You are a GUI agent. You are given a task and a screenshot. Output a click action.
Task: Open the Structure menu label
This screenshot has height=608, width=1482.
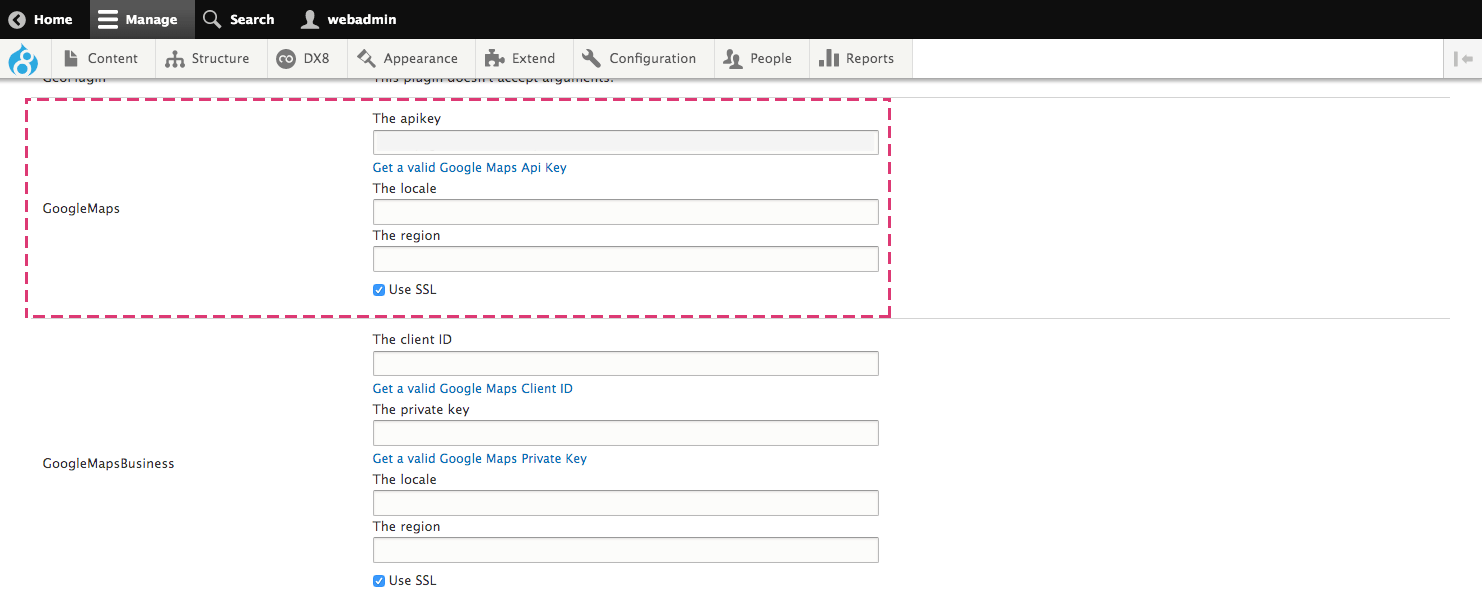221,59
